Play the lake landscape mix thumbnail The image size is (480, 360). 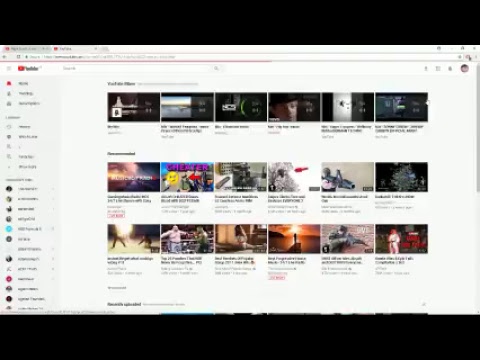point(187,107)
